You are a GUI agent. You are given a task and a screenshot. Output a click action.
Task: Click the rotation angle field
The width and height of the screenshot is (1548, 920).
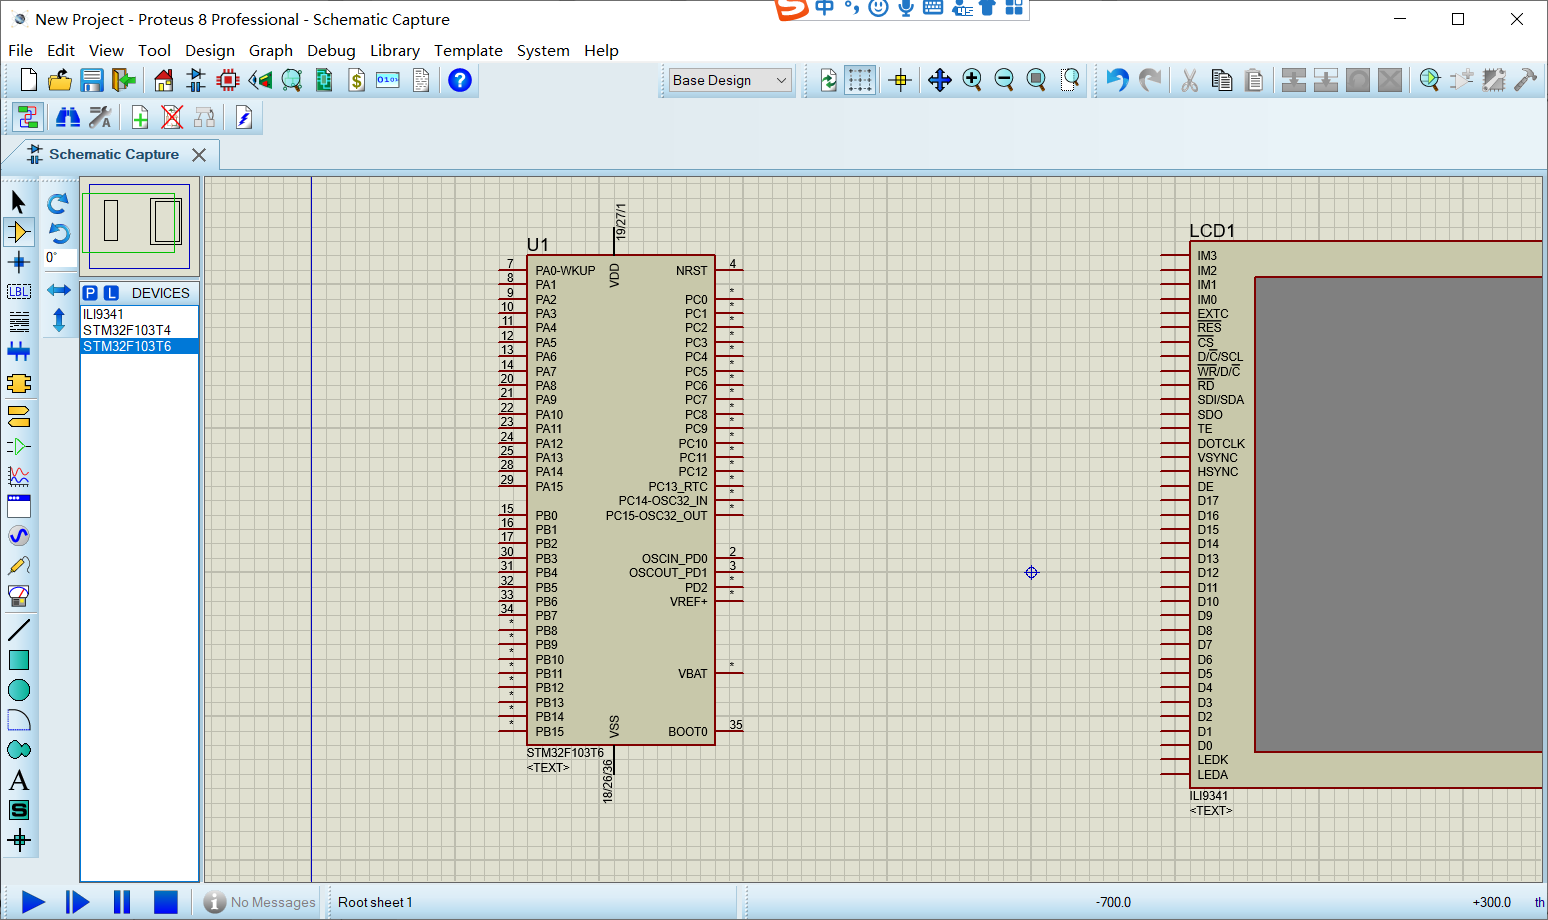[x=59, y=258]
